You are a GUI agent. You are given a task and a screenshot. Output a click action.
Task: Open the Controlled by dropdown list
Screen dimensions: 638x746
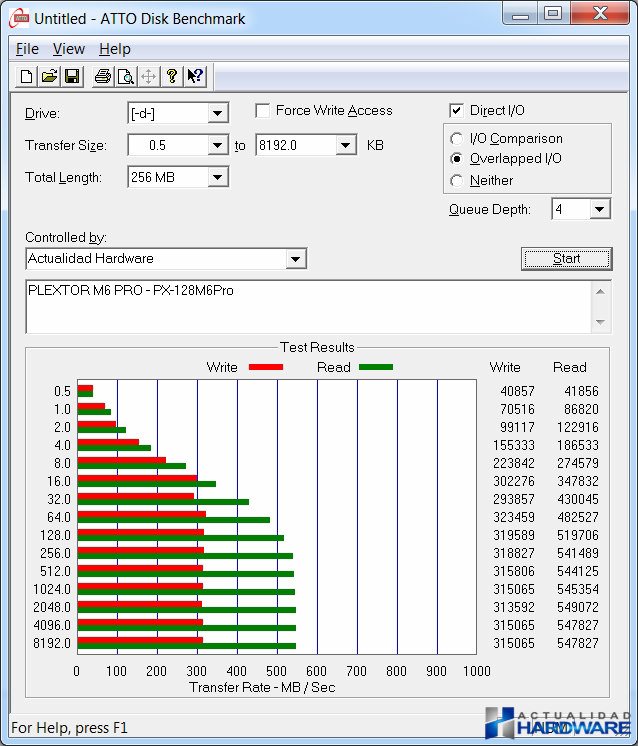[295, 259]
